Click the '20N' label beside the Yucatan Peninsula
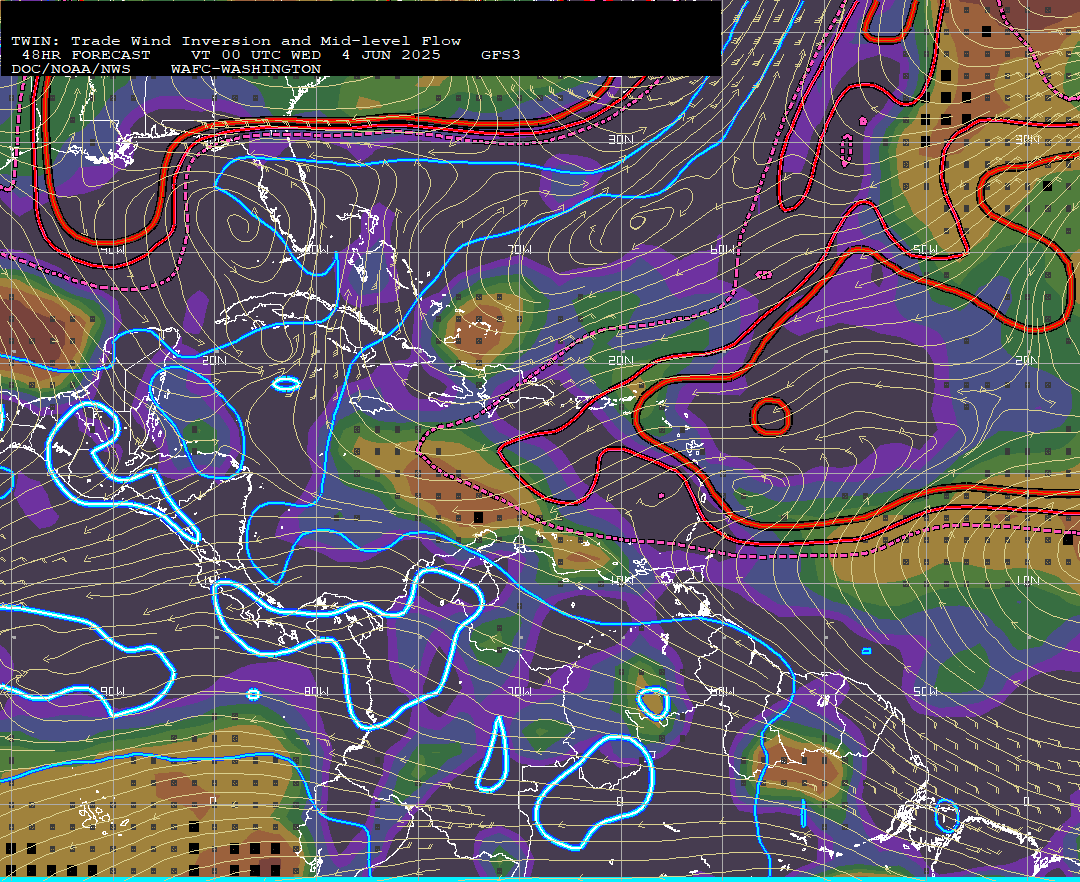Viewport: 1080px width, 882px height. (214, 360)
